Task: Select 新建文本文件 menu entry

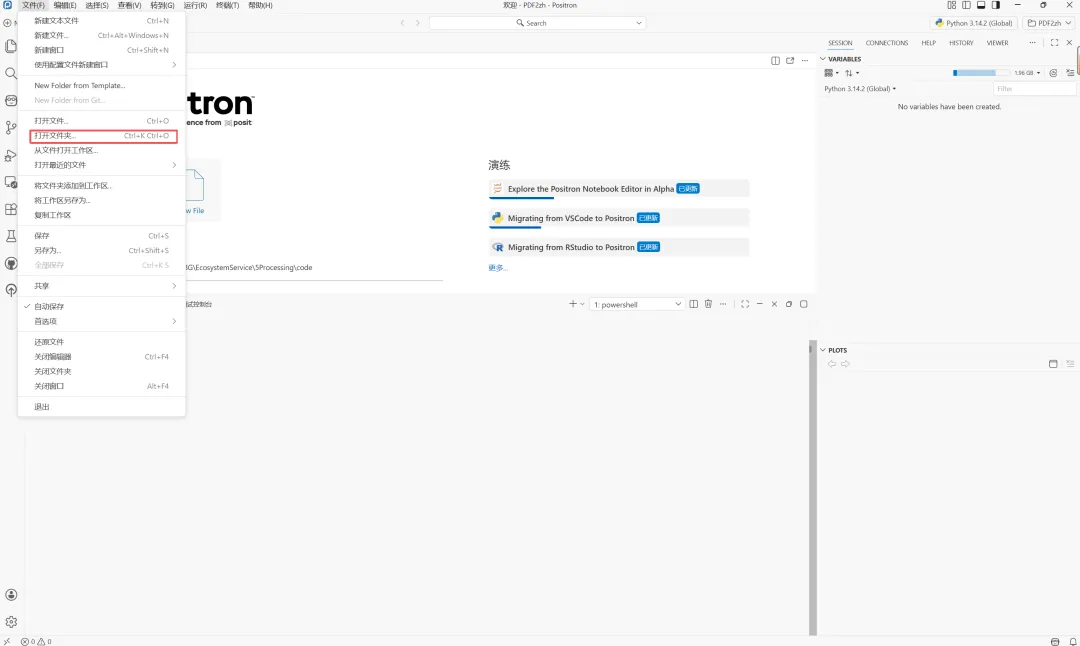Action: [x=101, y=21]
